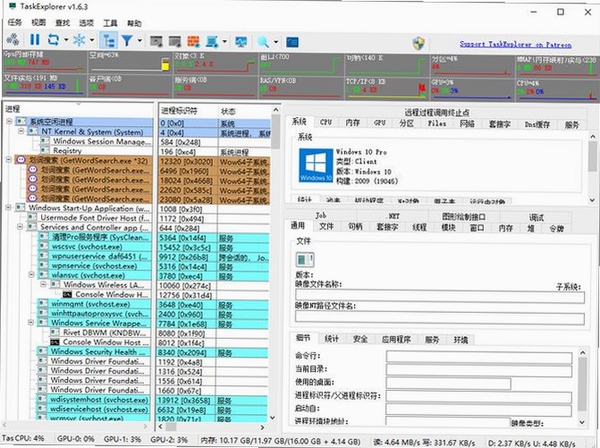This screenshot has width=600, height=448.
Task: Open the 工具 menu
Action: 110,23
